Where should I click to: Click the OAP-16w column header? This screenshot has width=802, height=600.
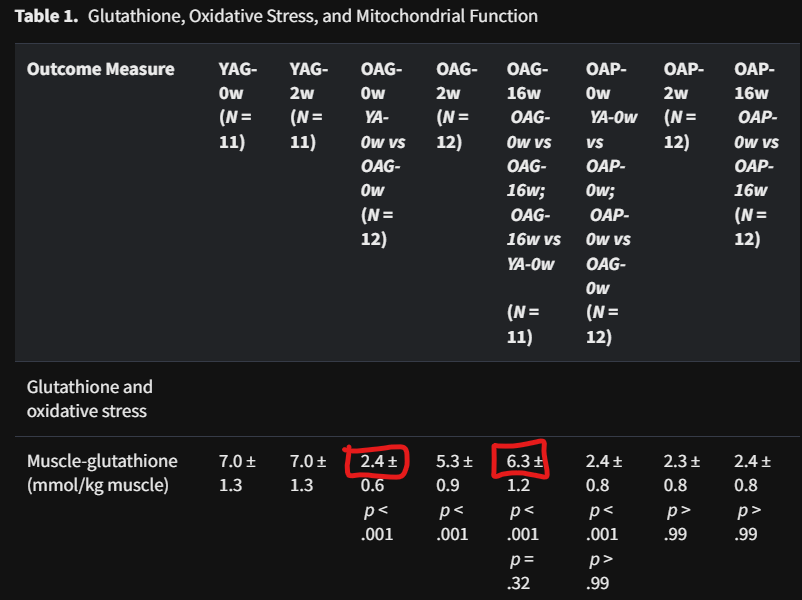[x=756, y=154]
